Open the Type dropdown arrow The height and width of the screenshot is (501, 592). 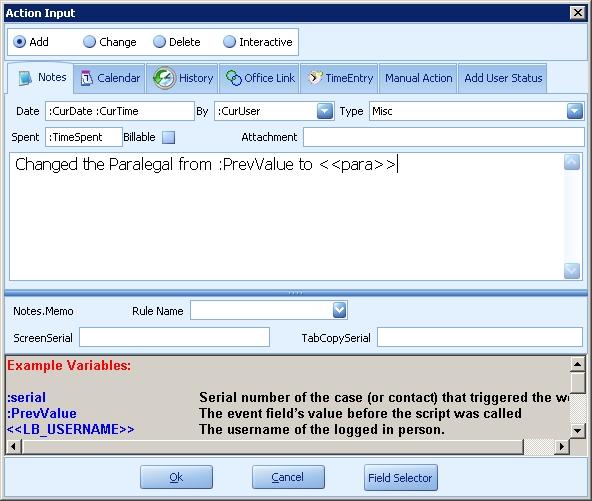tap(575, 111)
